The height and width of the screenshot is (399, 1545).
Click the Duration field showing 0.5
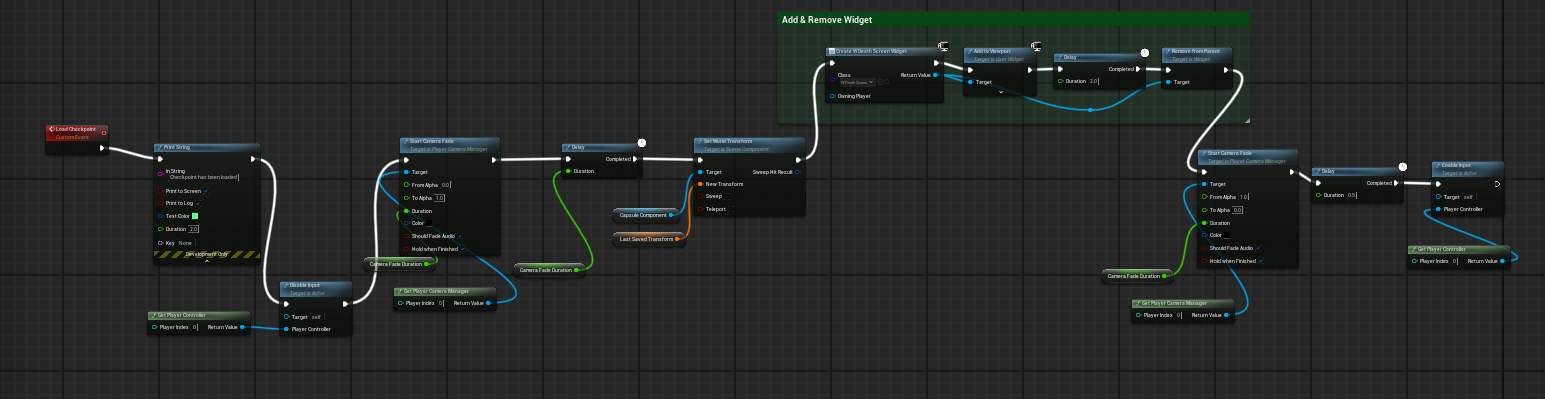tap(1352, 195)
